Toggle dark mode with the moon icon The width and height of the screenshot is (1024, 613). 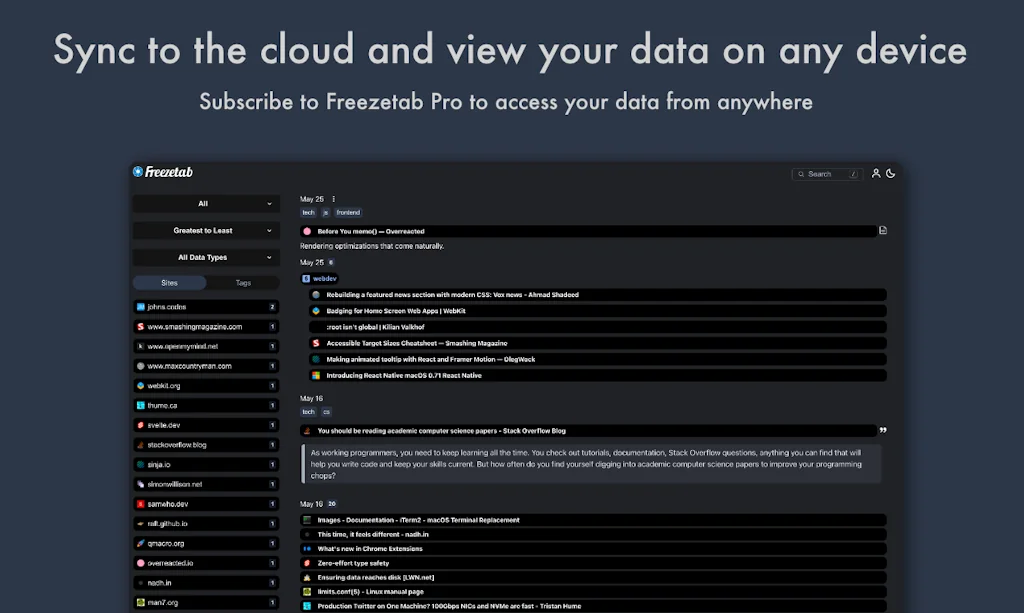coord(891,173)
